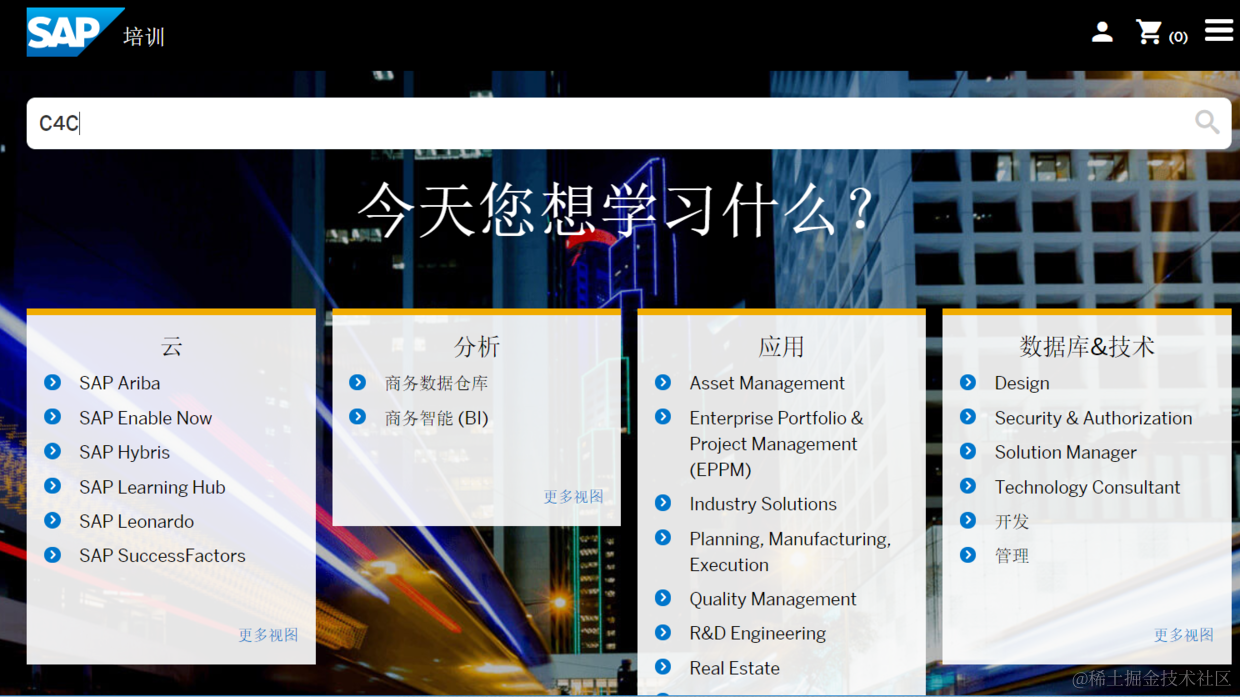Viewport: 1240px width, 697px height.
Task: Click the arrow bullet beside SAP Learning Hub
Action: tap(53, 486)
